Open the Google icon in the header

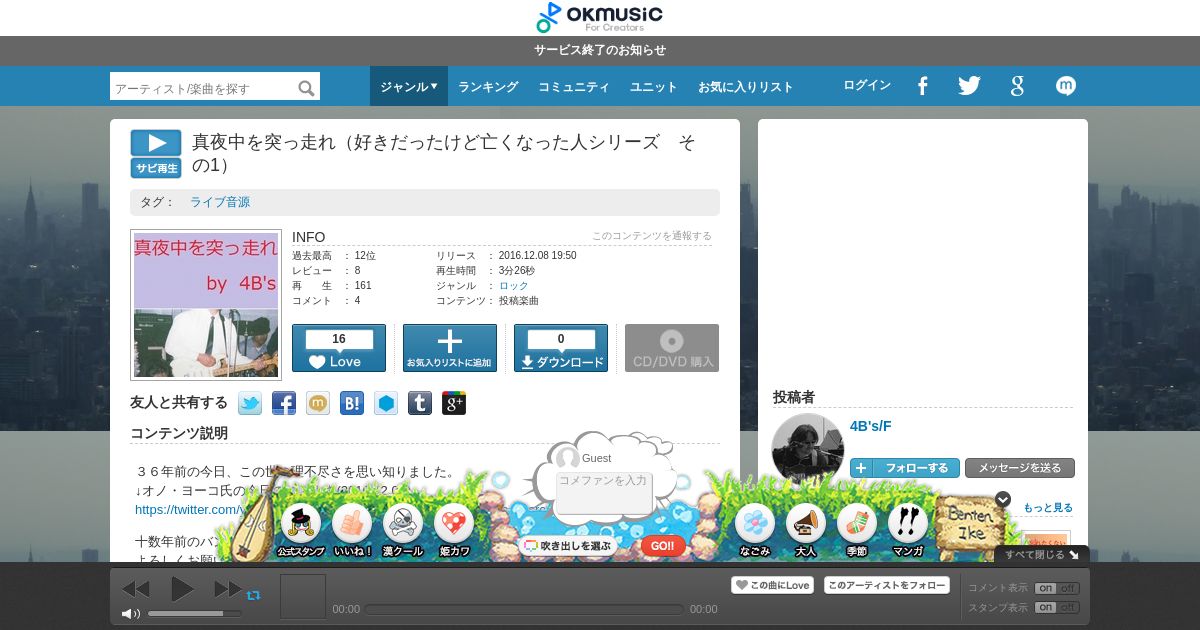(x=1017, y=86)
